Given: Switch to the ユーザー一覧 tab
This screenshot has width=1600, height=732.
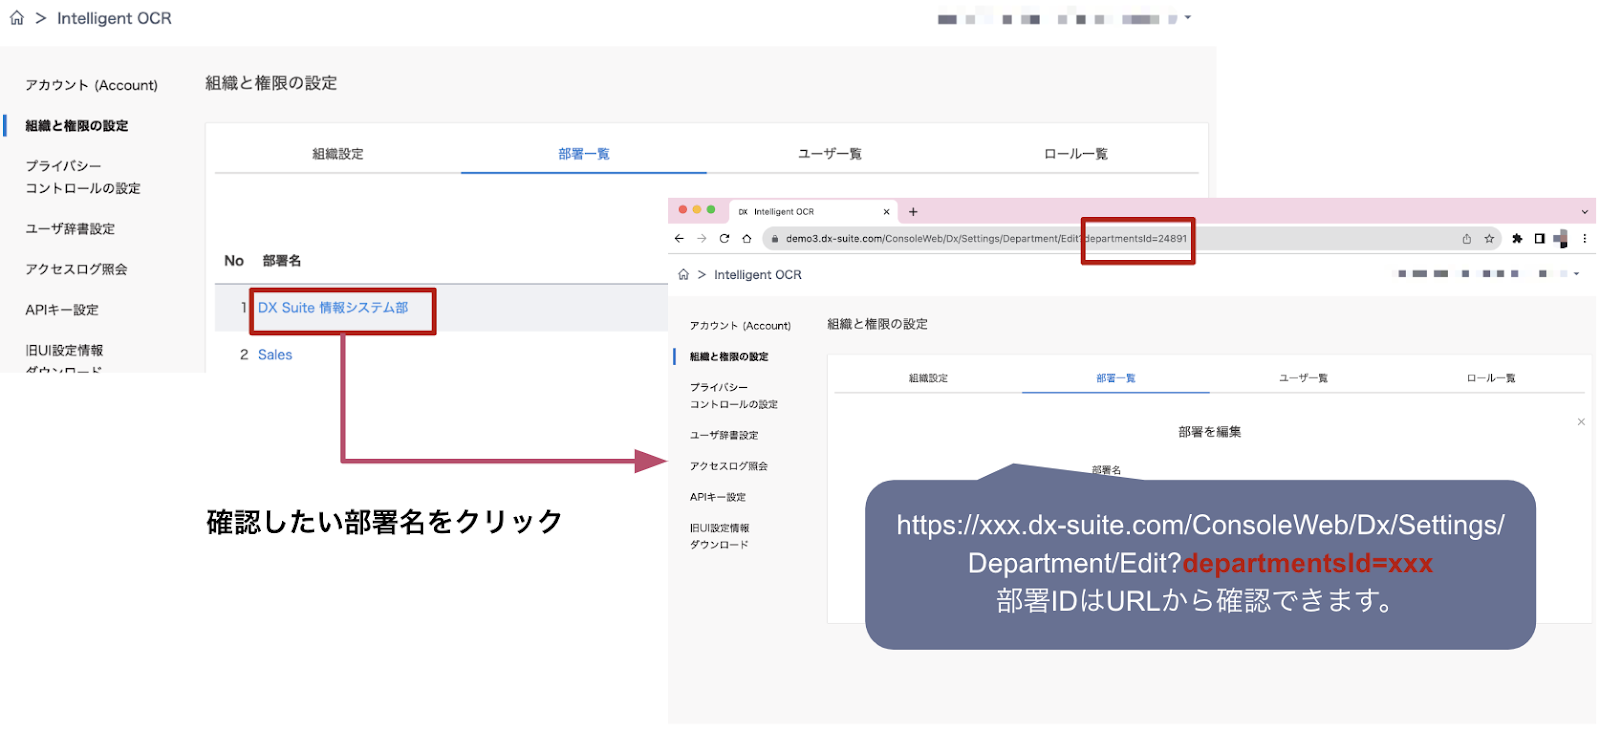Looking at the screenshot, I should pos(829,154).
